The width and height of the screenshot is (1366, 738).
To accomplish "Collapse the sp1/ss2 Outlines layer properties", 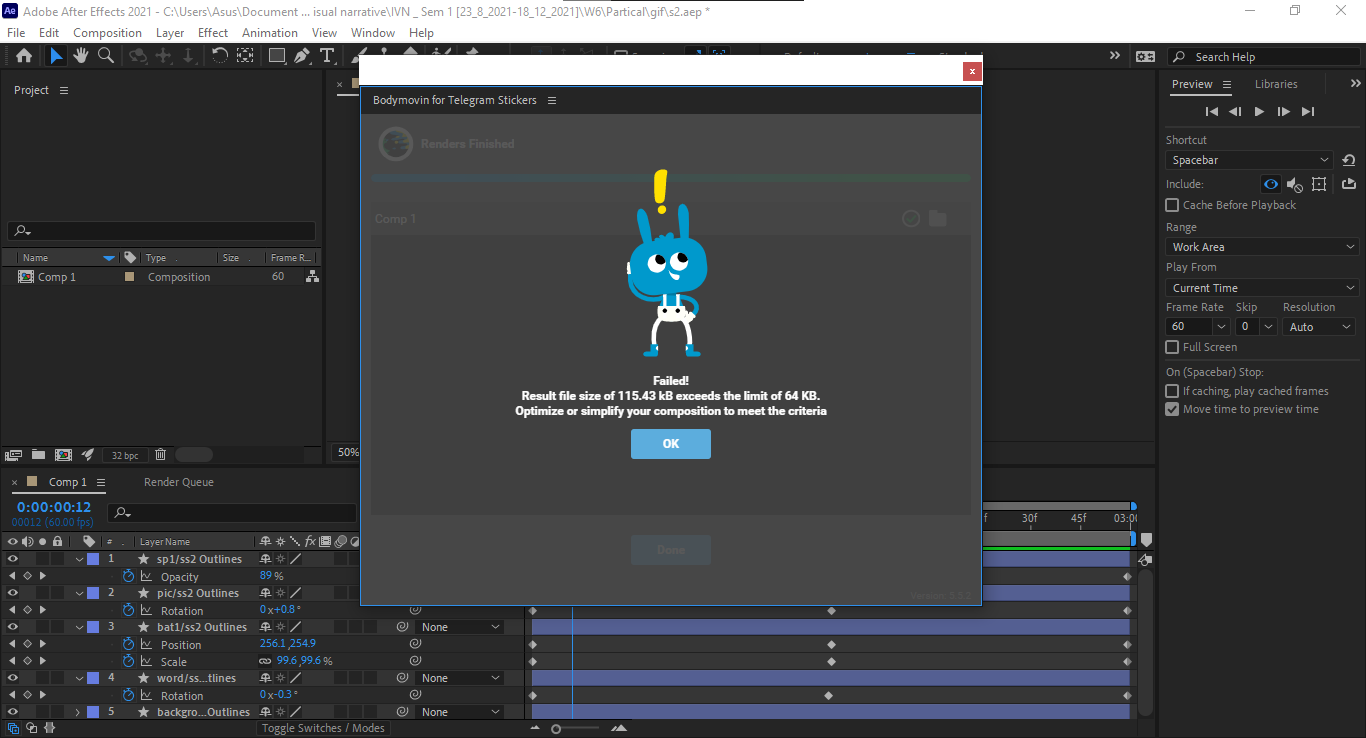I will [x=78, y=559].
